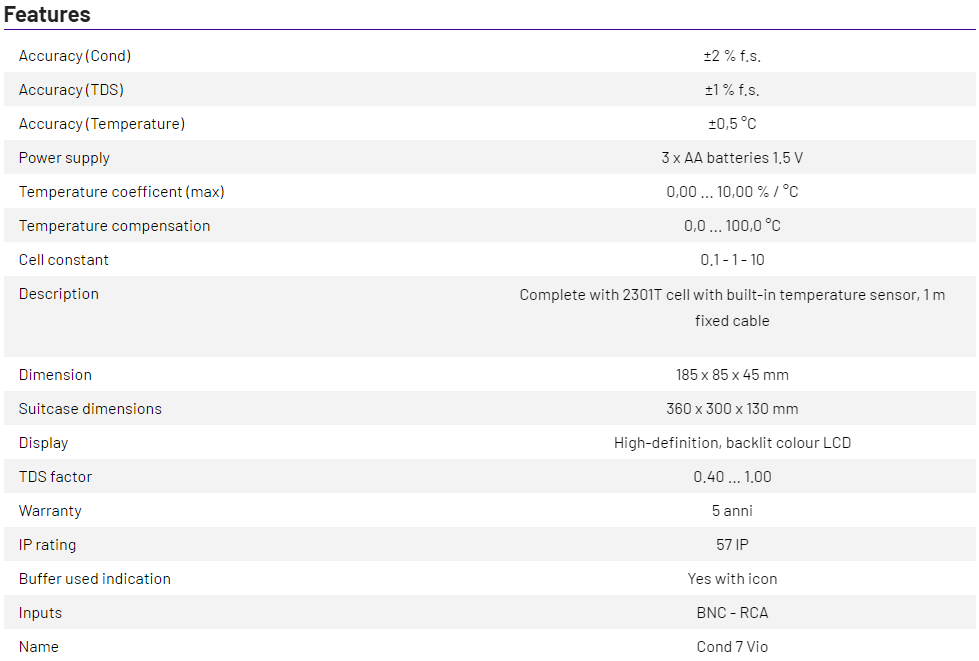Click the 185 x 85 x 45 mm value
The width and height of the screenshot is (979, 661).
point(732,375)
